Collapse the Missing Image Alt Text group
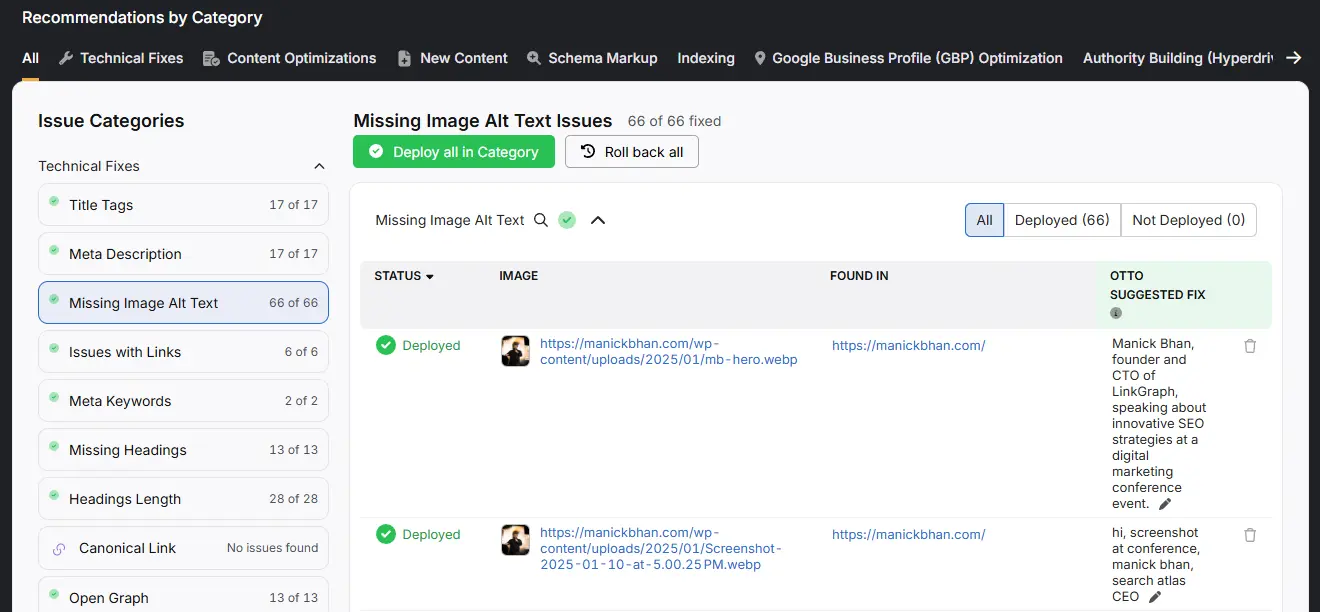Image resolution: width=1320 pixels, height=612 pixels. click(x=598, y=220)
